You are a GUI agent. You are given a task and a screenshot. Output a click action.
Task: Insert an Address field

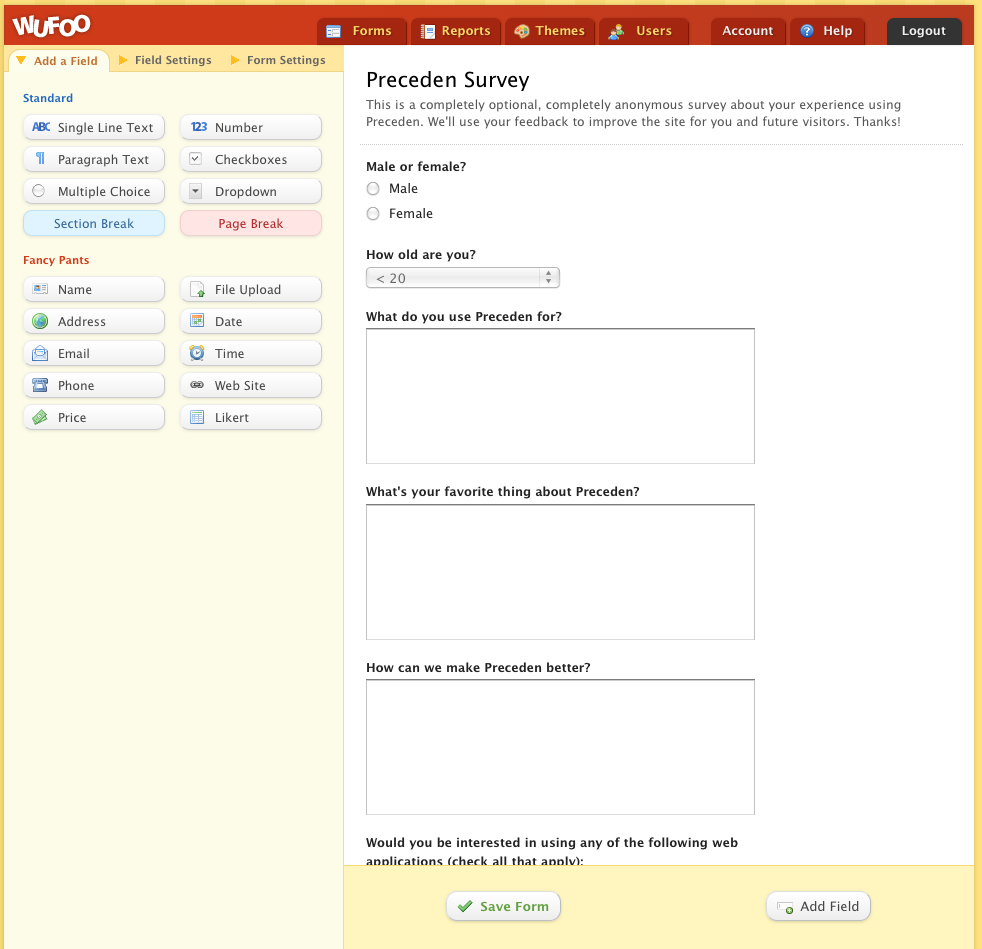click(94, 322)
